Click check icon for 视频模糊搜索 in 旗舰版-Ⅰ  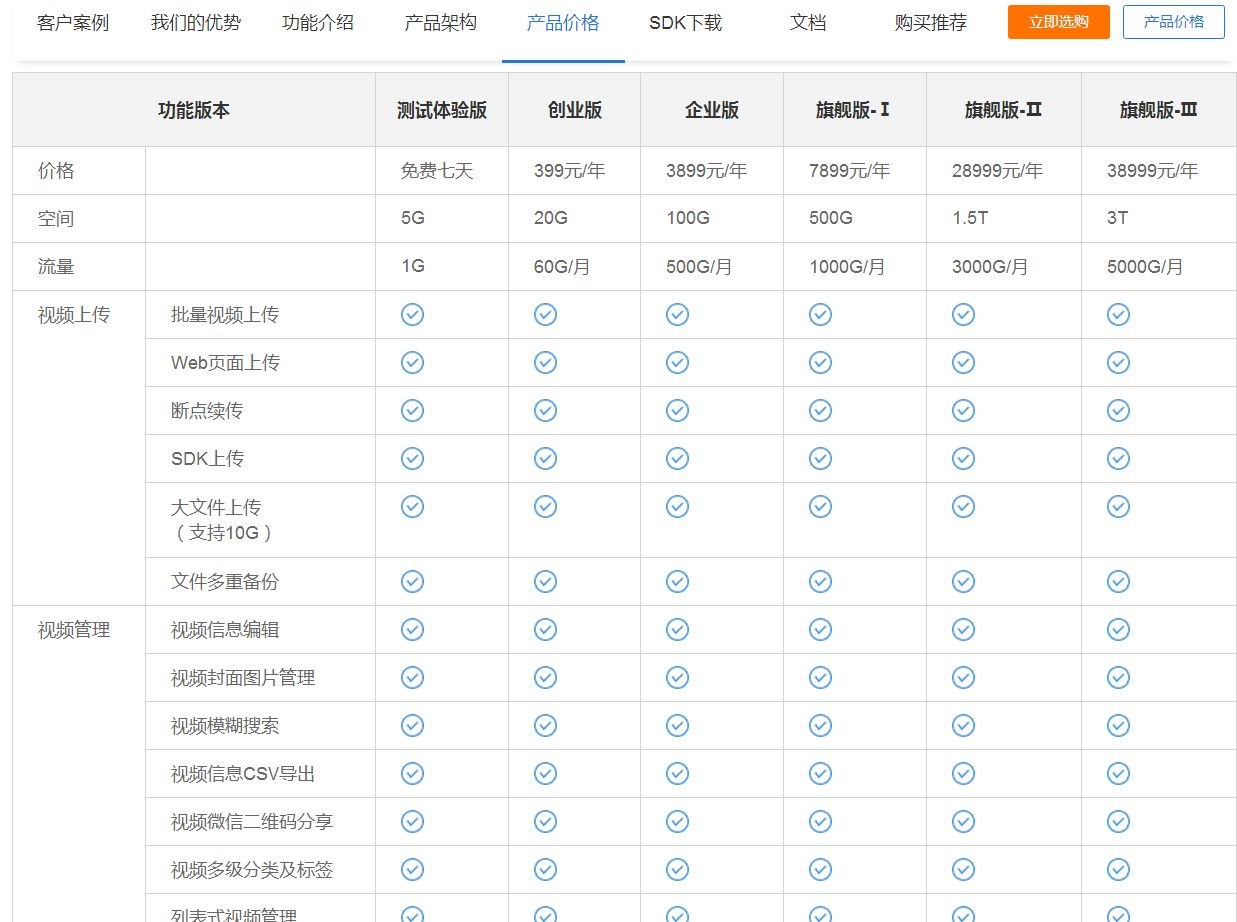coord(820,726)
